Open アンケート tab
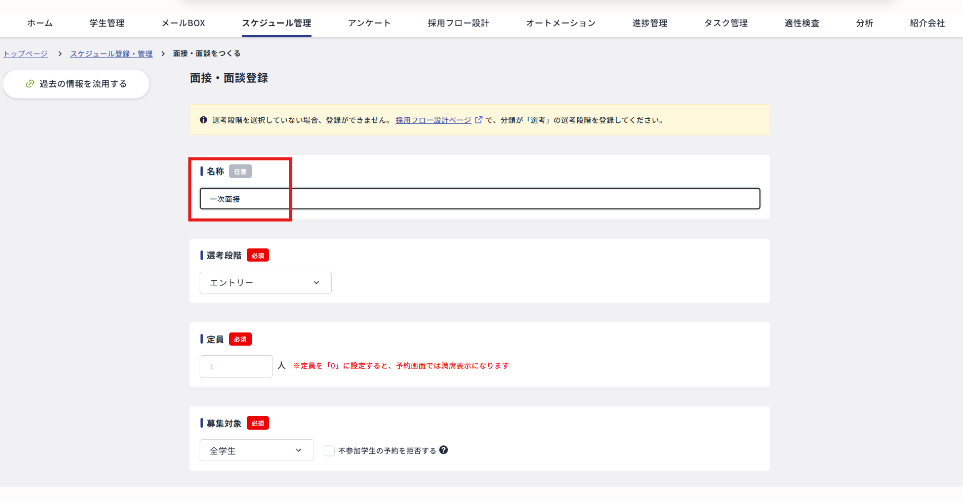Image resolution: width=963 pixels, height=501 pixels. (369, 23)
